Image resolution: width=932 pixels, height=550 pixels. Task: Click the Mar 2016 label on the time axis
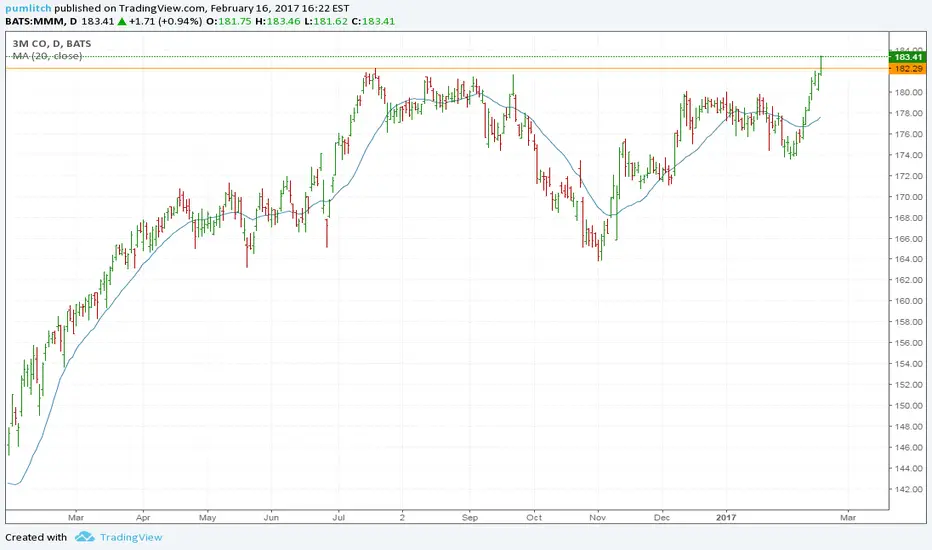pyautogui.click(x=76, y=517)
